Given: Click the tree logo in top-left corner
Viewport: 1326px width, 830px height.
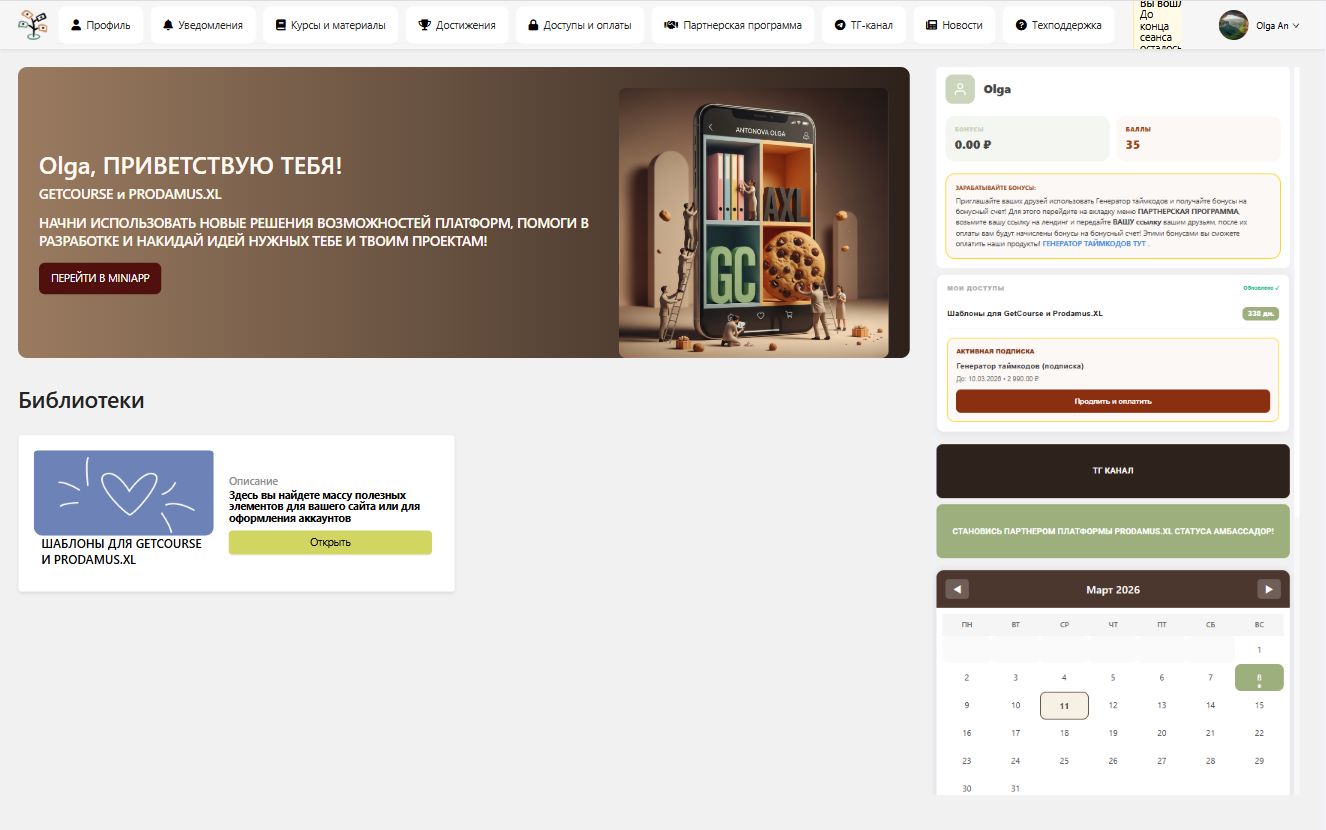Looking at the screenshot, I should tap(33, 24).
